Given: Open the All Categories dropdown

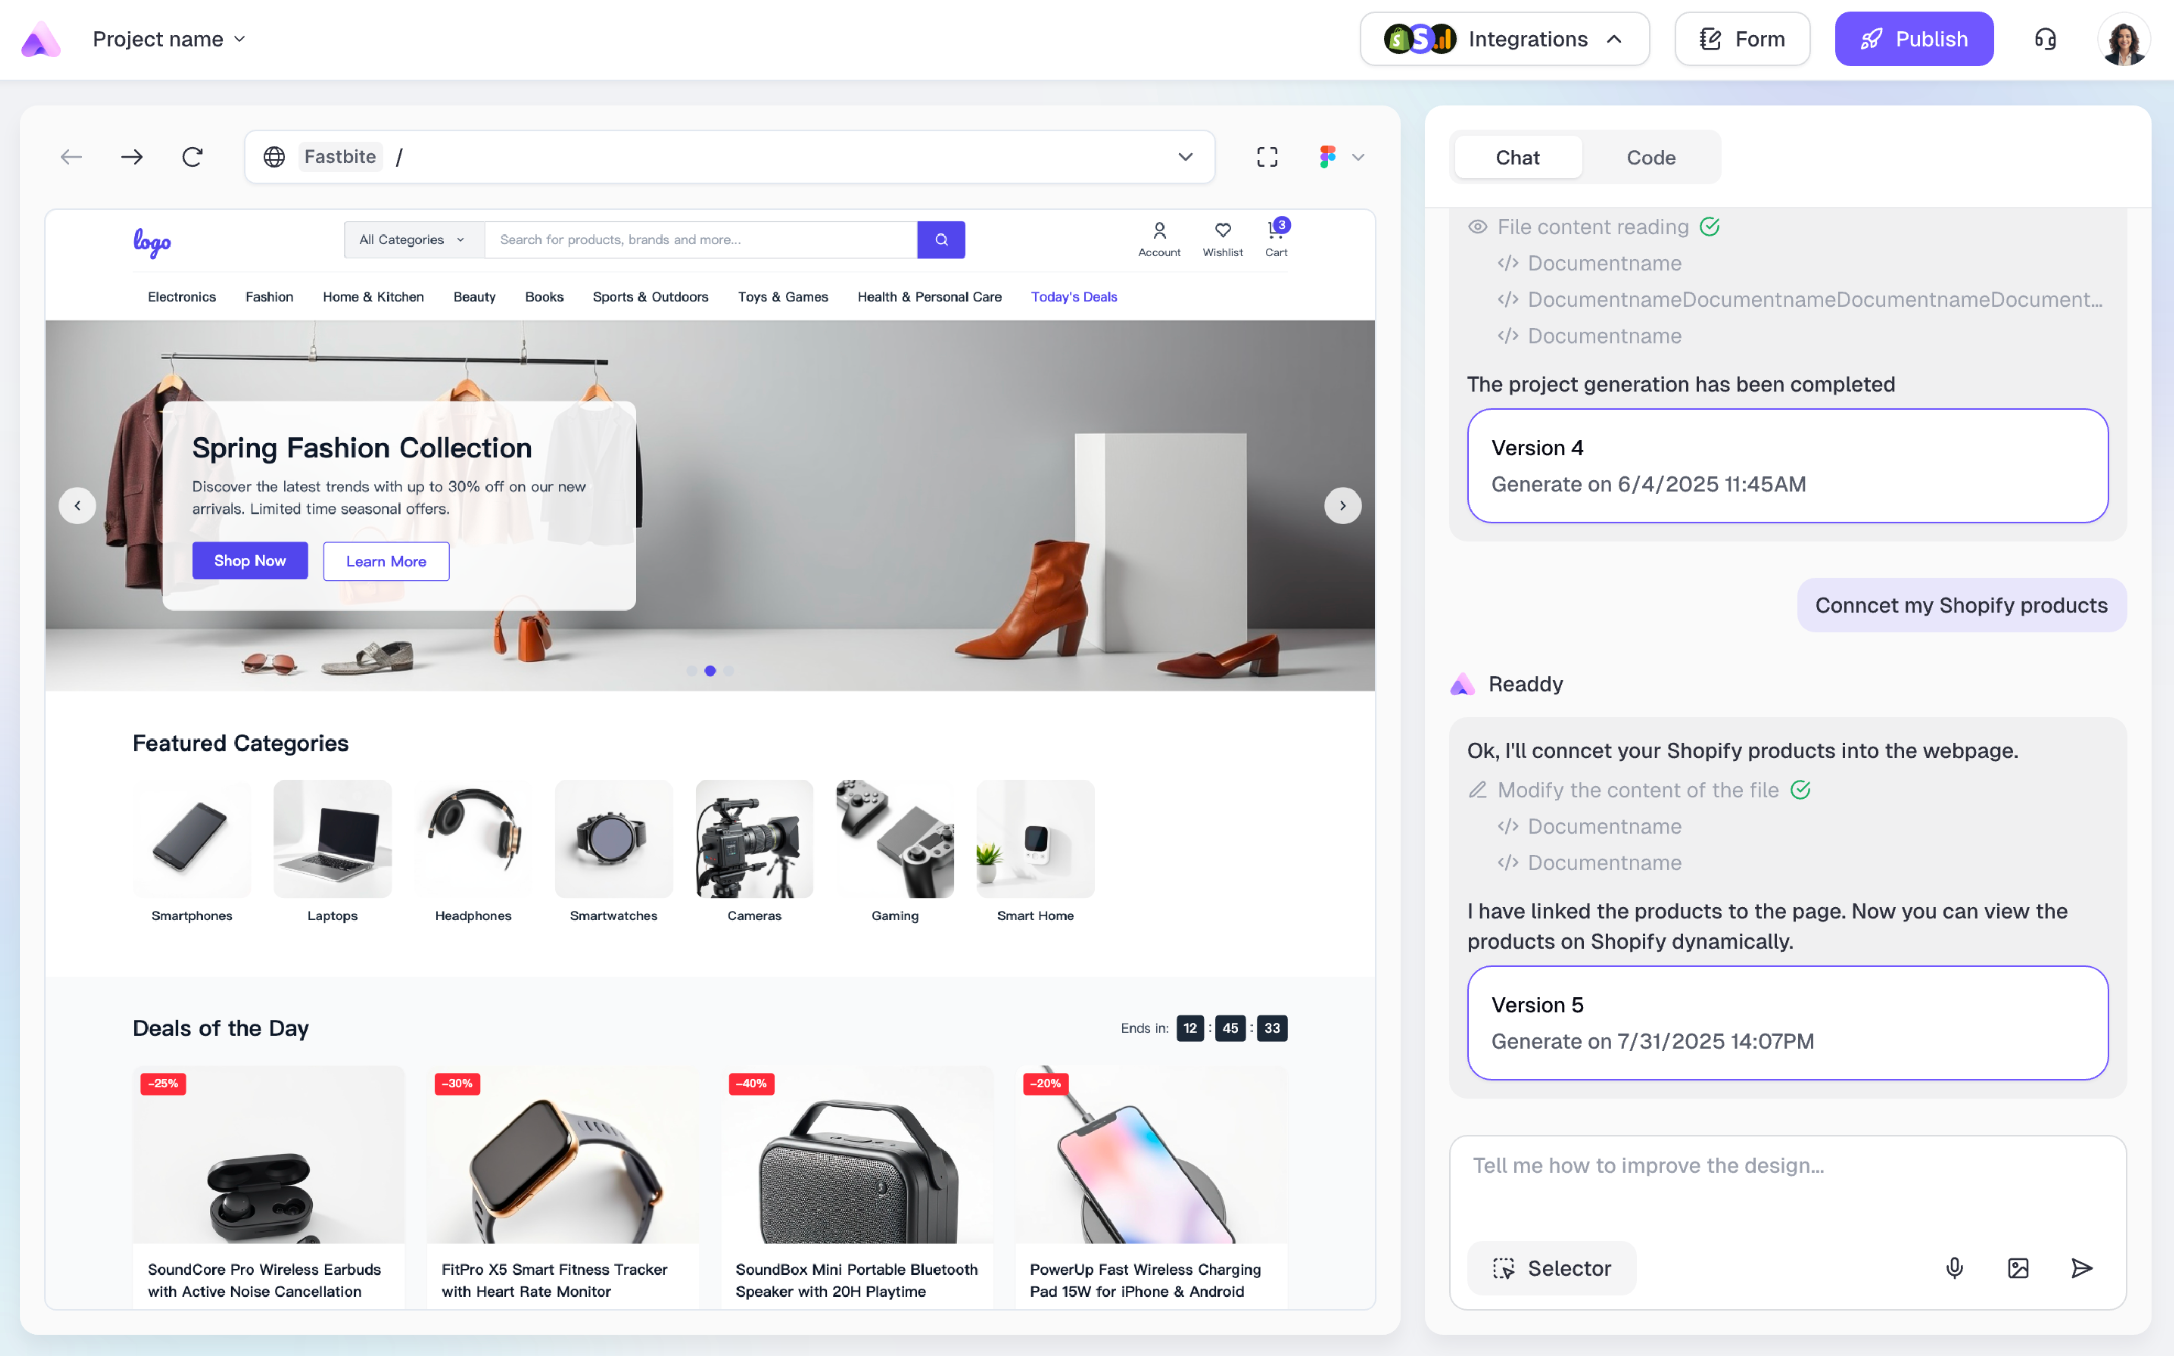Looking at the screenshot, I should click(x=413, y=240).
